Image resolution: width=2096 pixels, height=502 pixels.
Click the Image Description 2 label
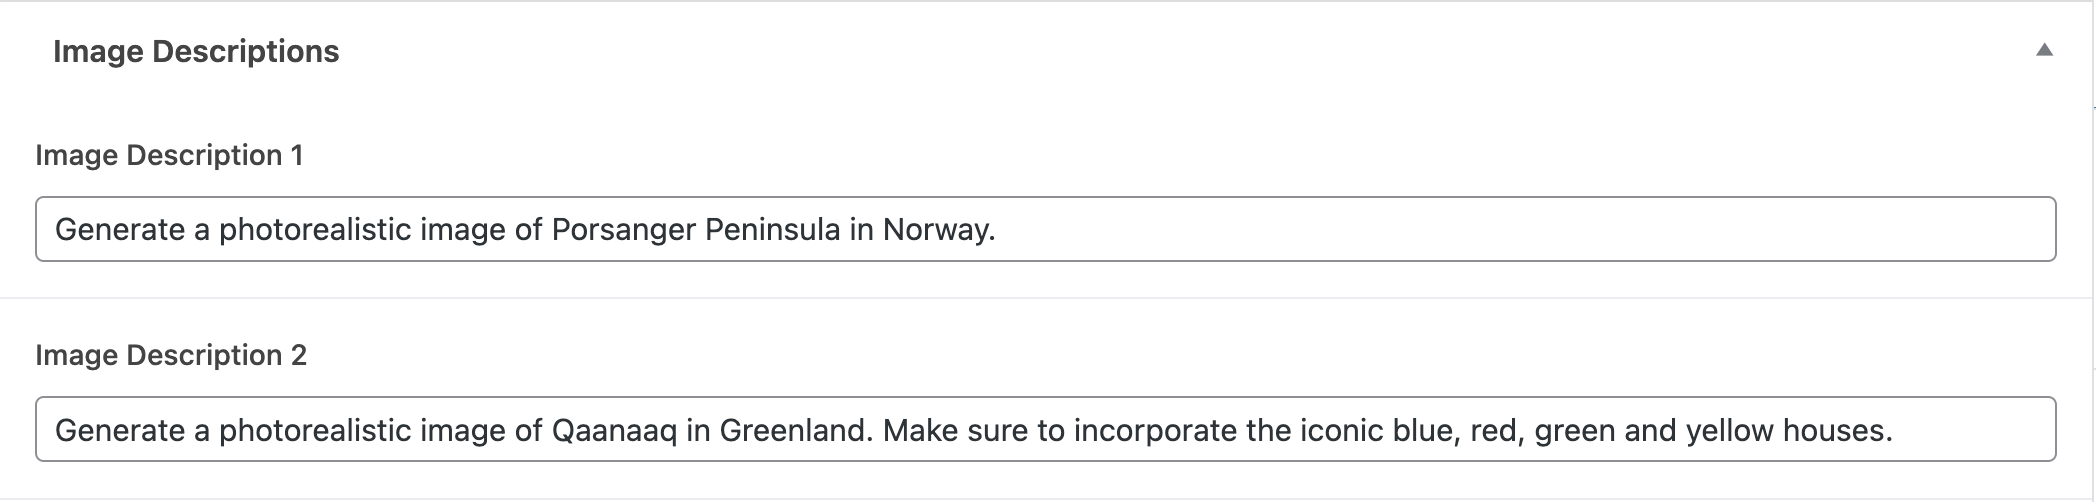coord(171,355)
